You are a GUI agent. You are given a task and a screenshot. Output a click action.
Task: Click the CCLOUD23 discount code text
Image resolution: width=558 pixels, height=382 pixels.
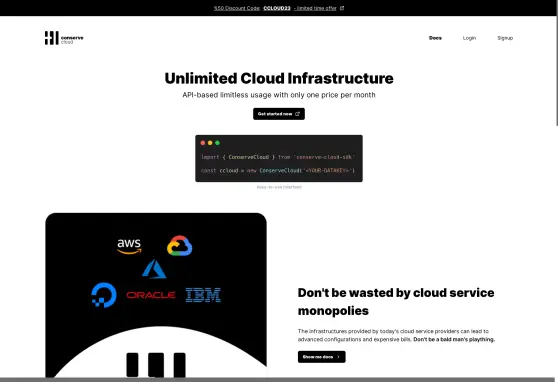tap(277, 8)
